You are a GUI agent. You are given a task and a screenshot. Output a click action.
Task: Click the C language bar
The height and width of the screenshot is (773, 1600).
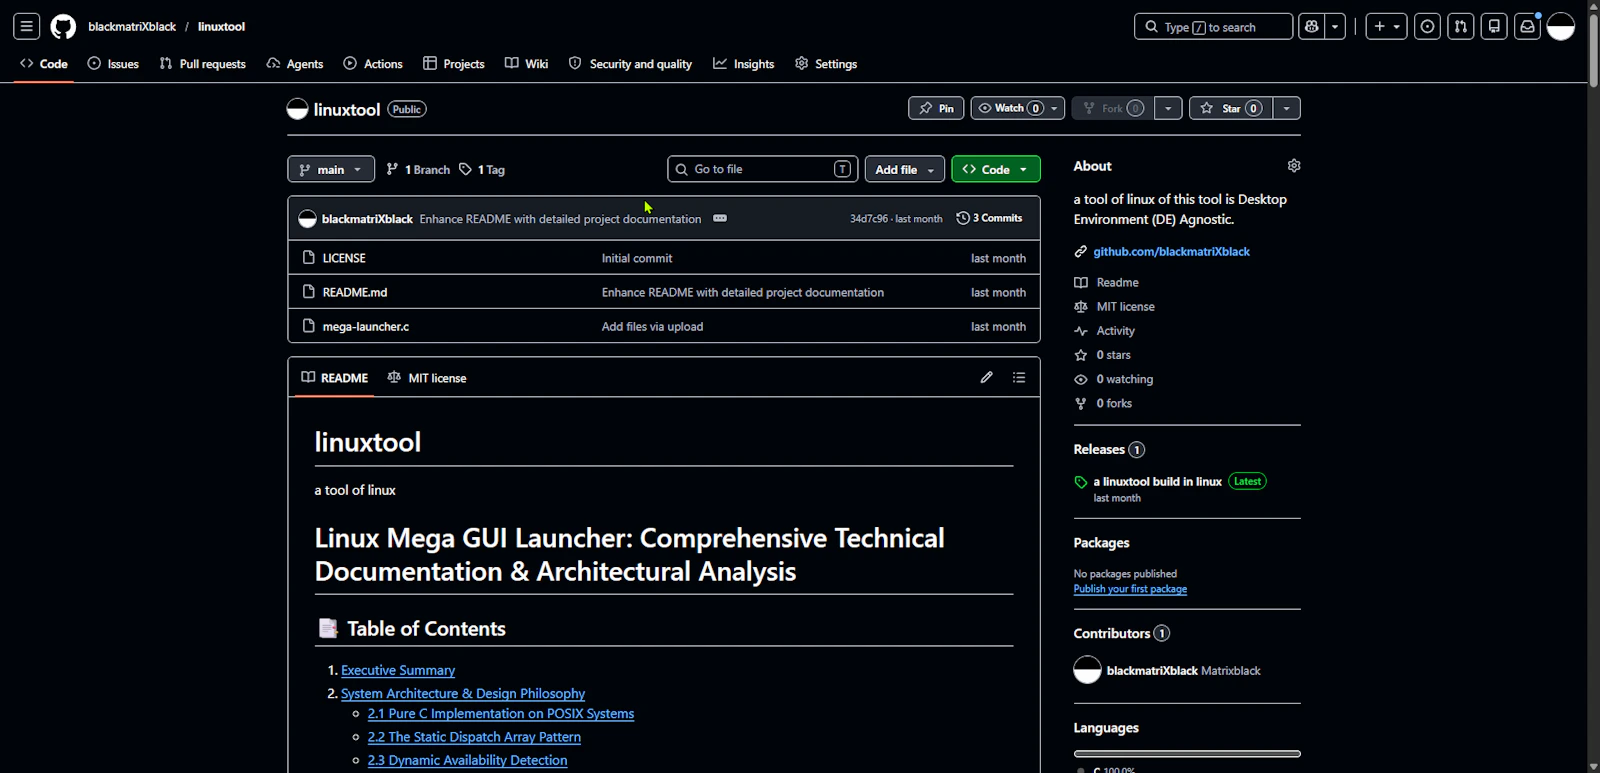[x=1187, y=754]
